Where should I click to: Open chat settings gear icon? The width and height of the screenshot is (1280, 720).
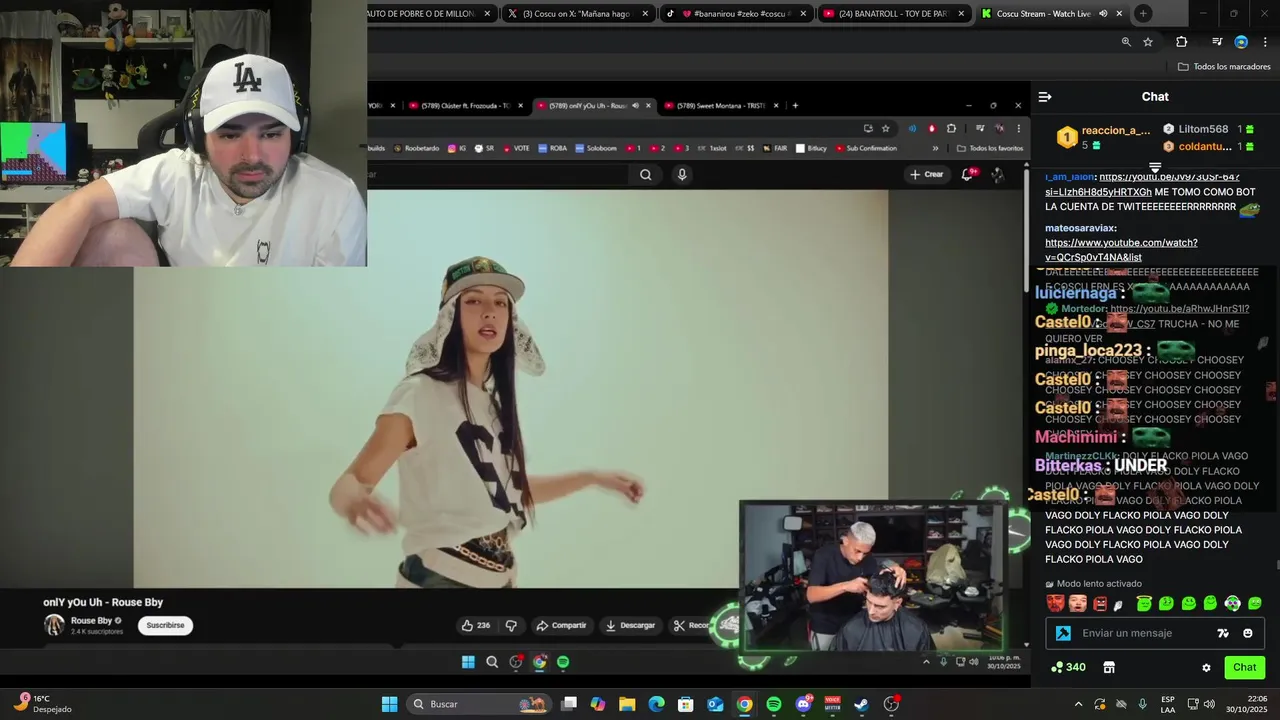tap(1206, 667)
